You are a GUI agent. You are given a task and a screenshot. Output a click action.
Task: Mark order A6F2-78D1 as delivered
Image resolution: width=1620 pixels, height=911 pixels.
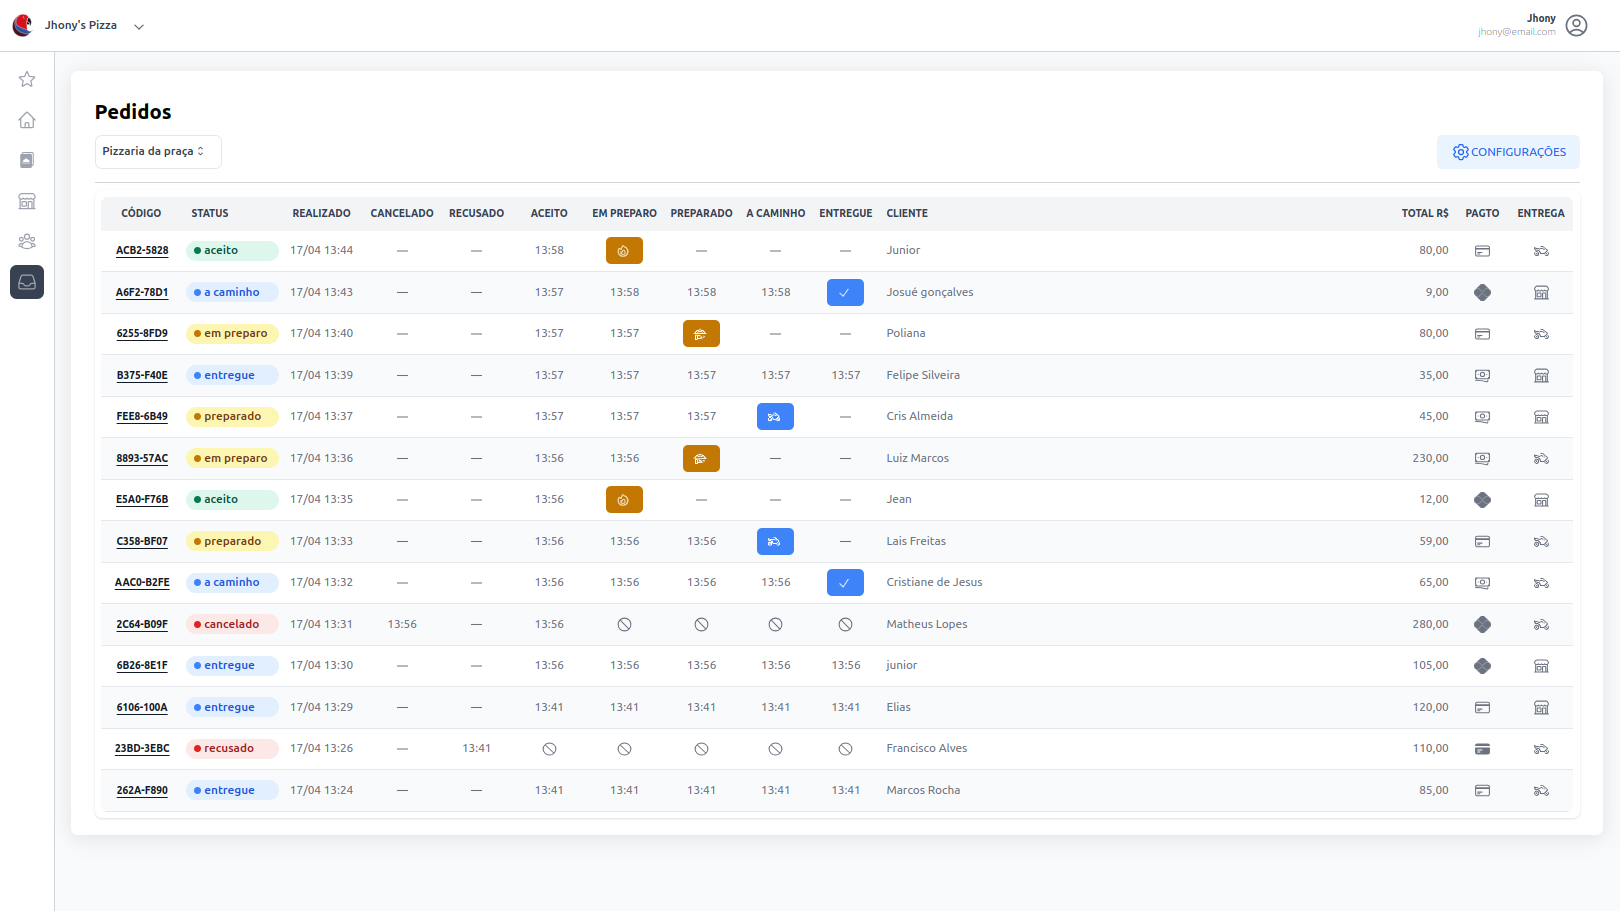pyautogui.click(x=845, y=293)
